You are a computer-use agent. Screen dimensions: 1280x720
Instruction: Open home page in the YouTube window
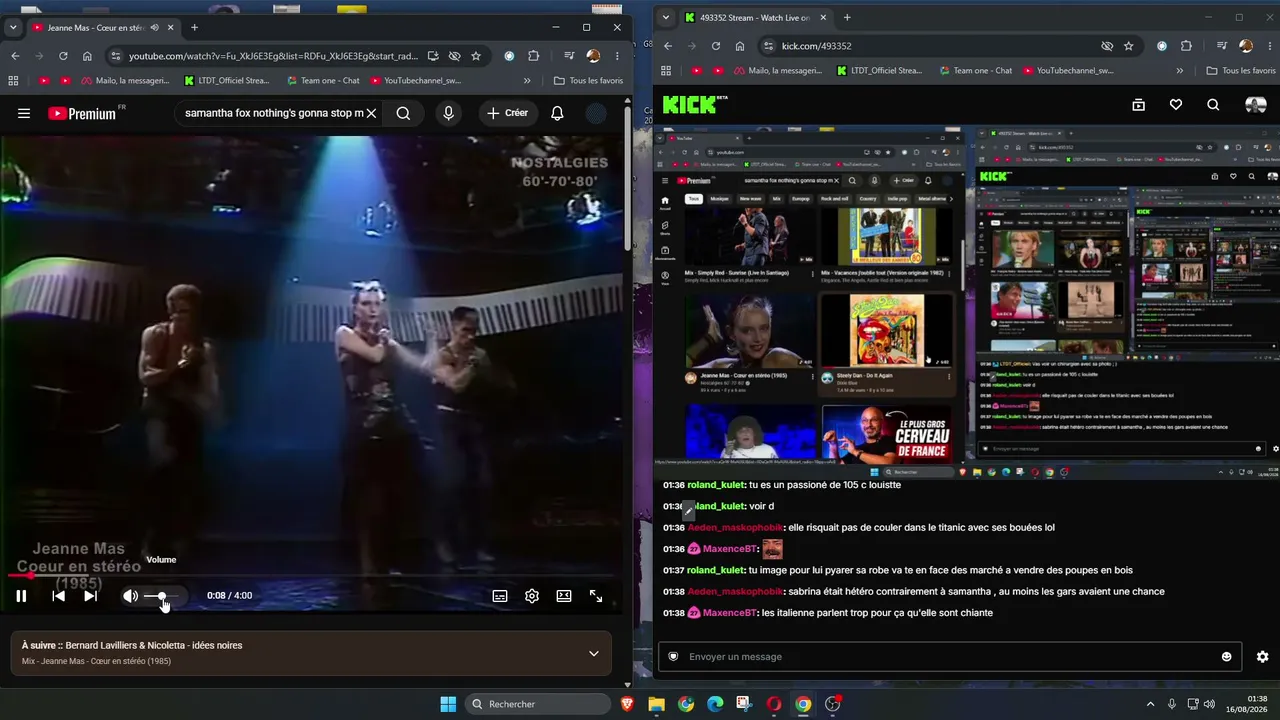click(x=87, y=56)
